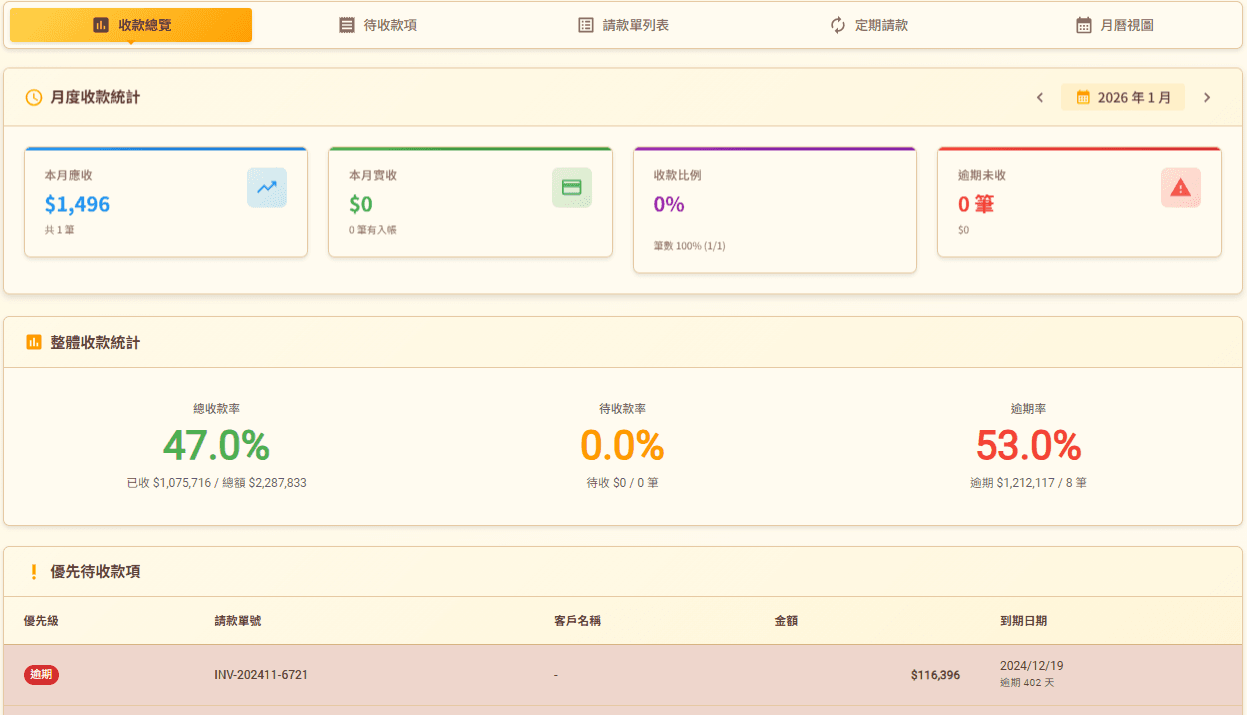Click the exclamation icon beside 優先待收款項
The height and width of the screenshot is (715, 1247).
33,571
